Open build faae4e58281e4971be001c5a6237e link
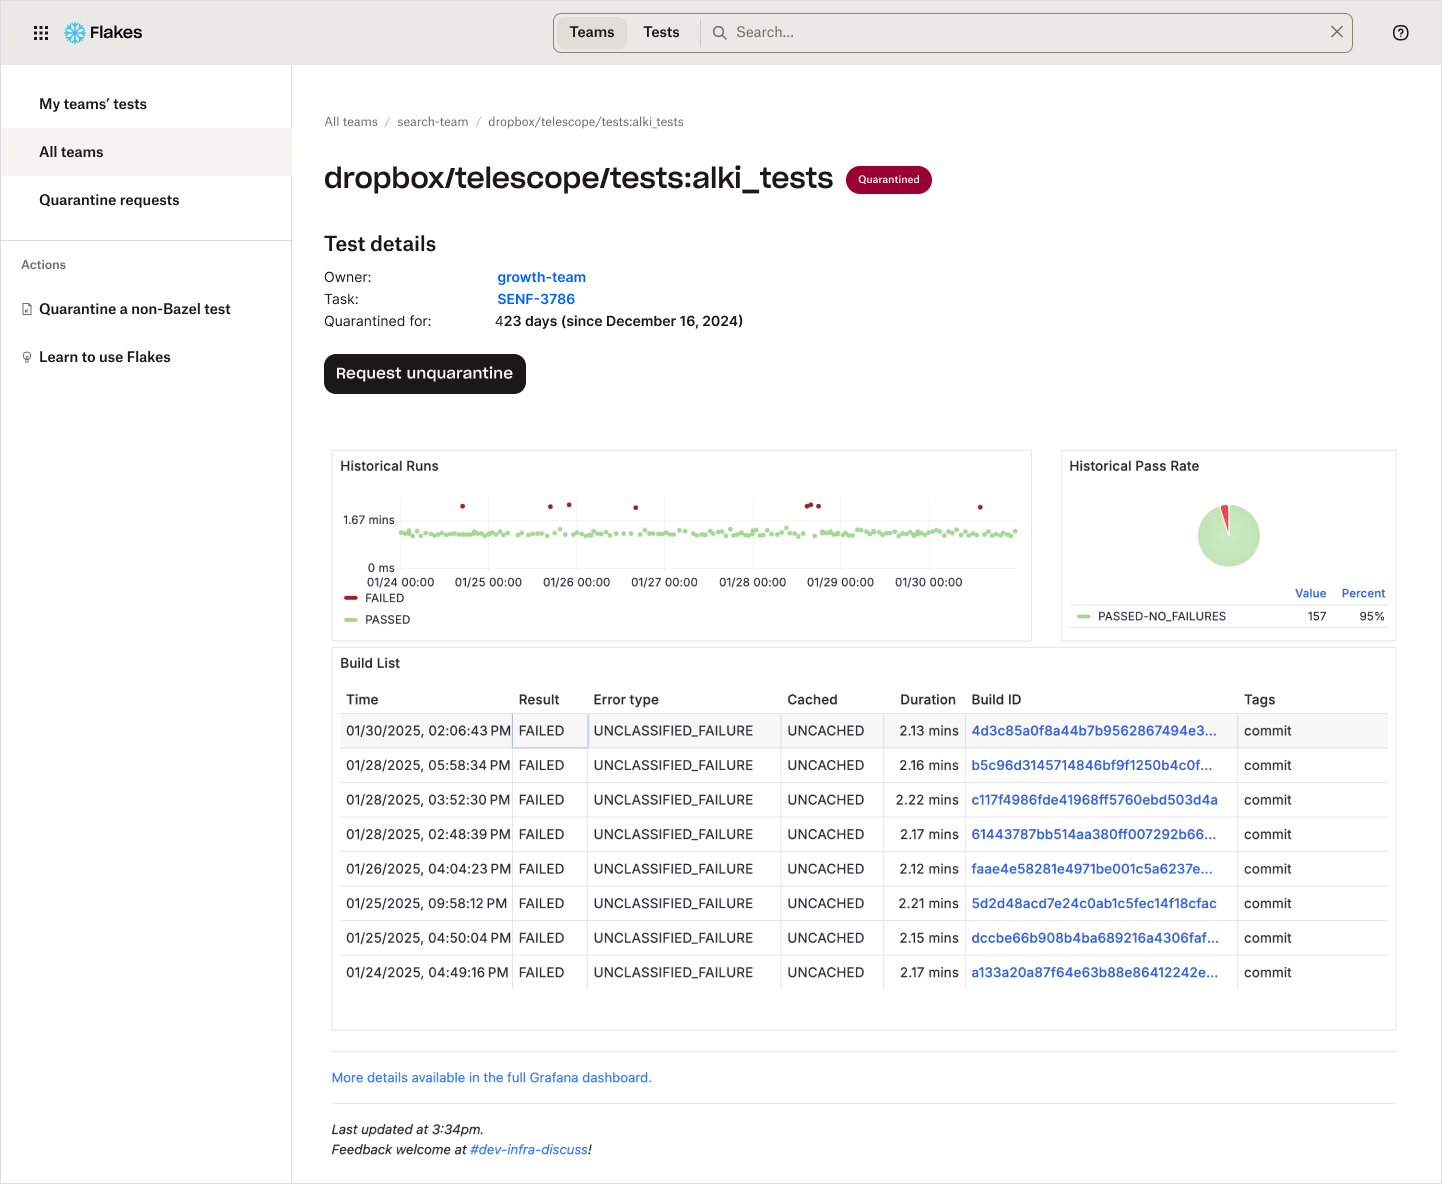The height and width of the screenshot is (1184, 1442). pos(1092,869)
